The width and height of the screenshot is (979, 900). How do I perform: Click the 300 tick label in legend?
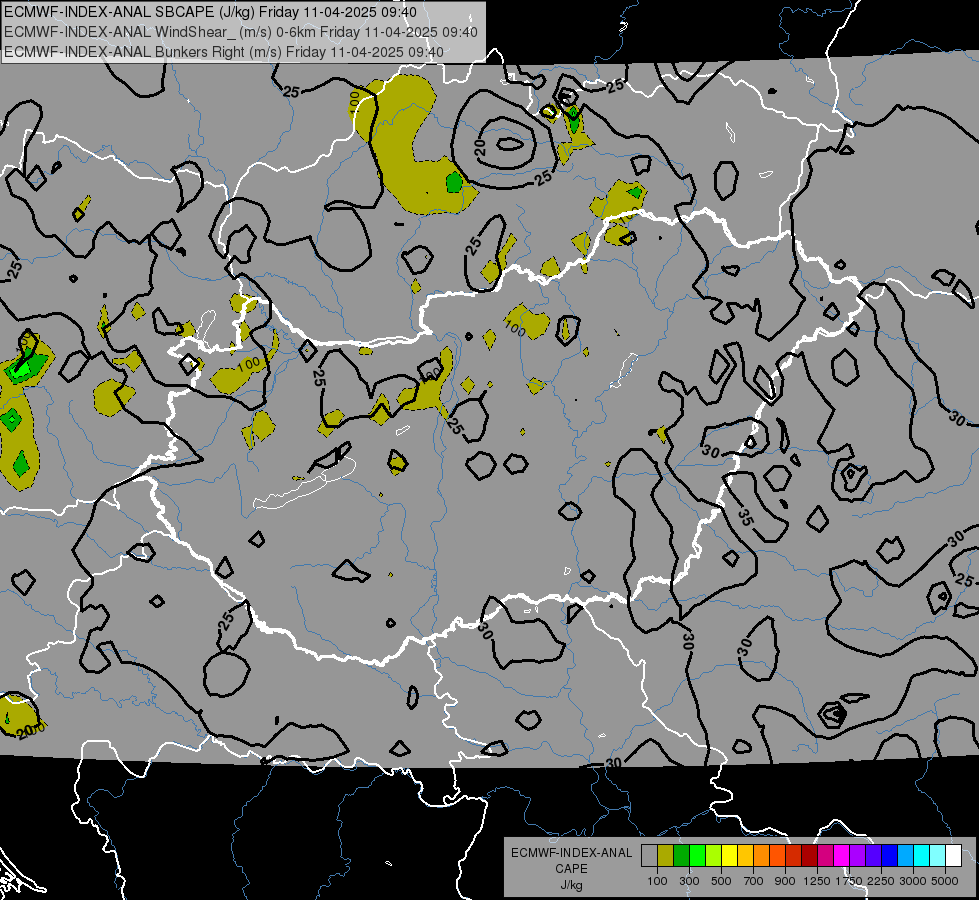click(689, 881)
